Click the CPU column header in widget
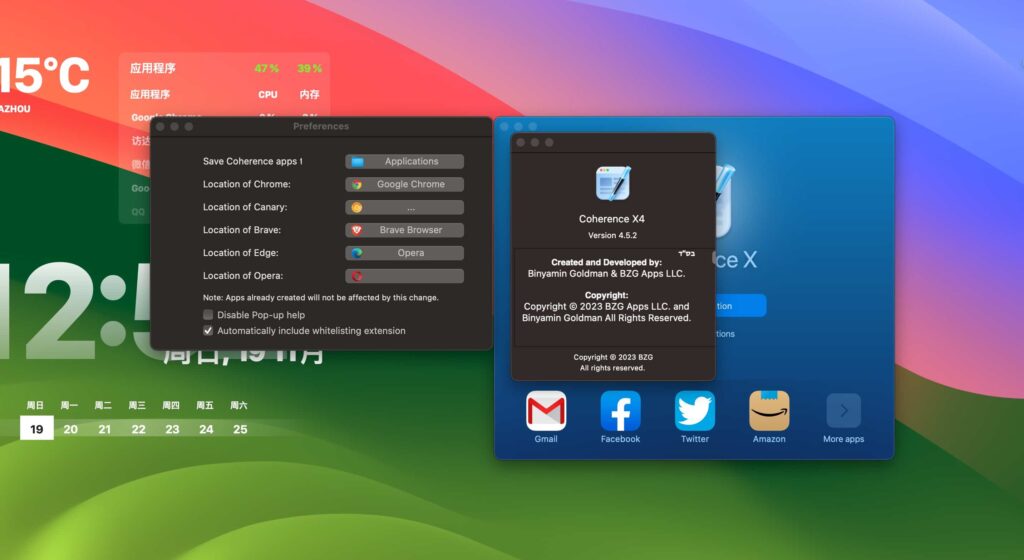 [268, 94]
